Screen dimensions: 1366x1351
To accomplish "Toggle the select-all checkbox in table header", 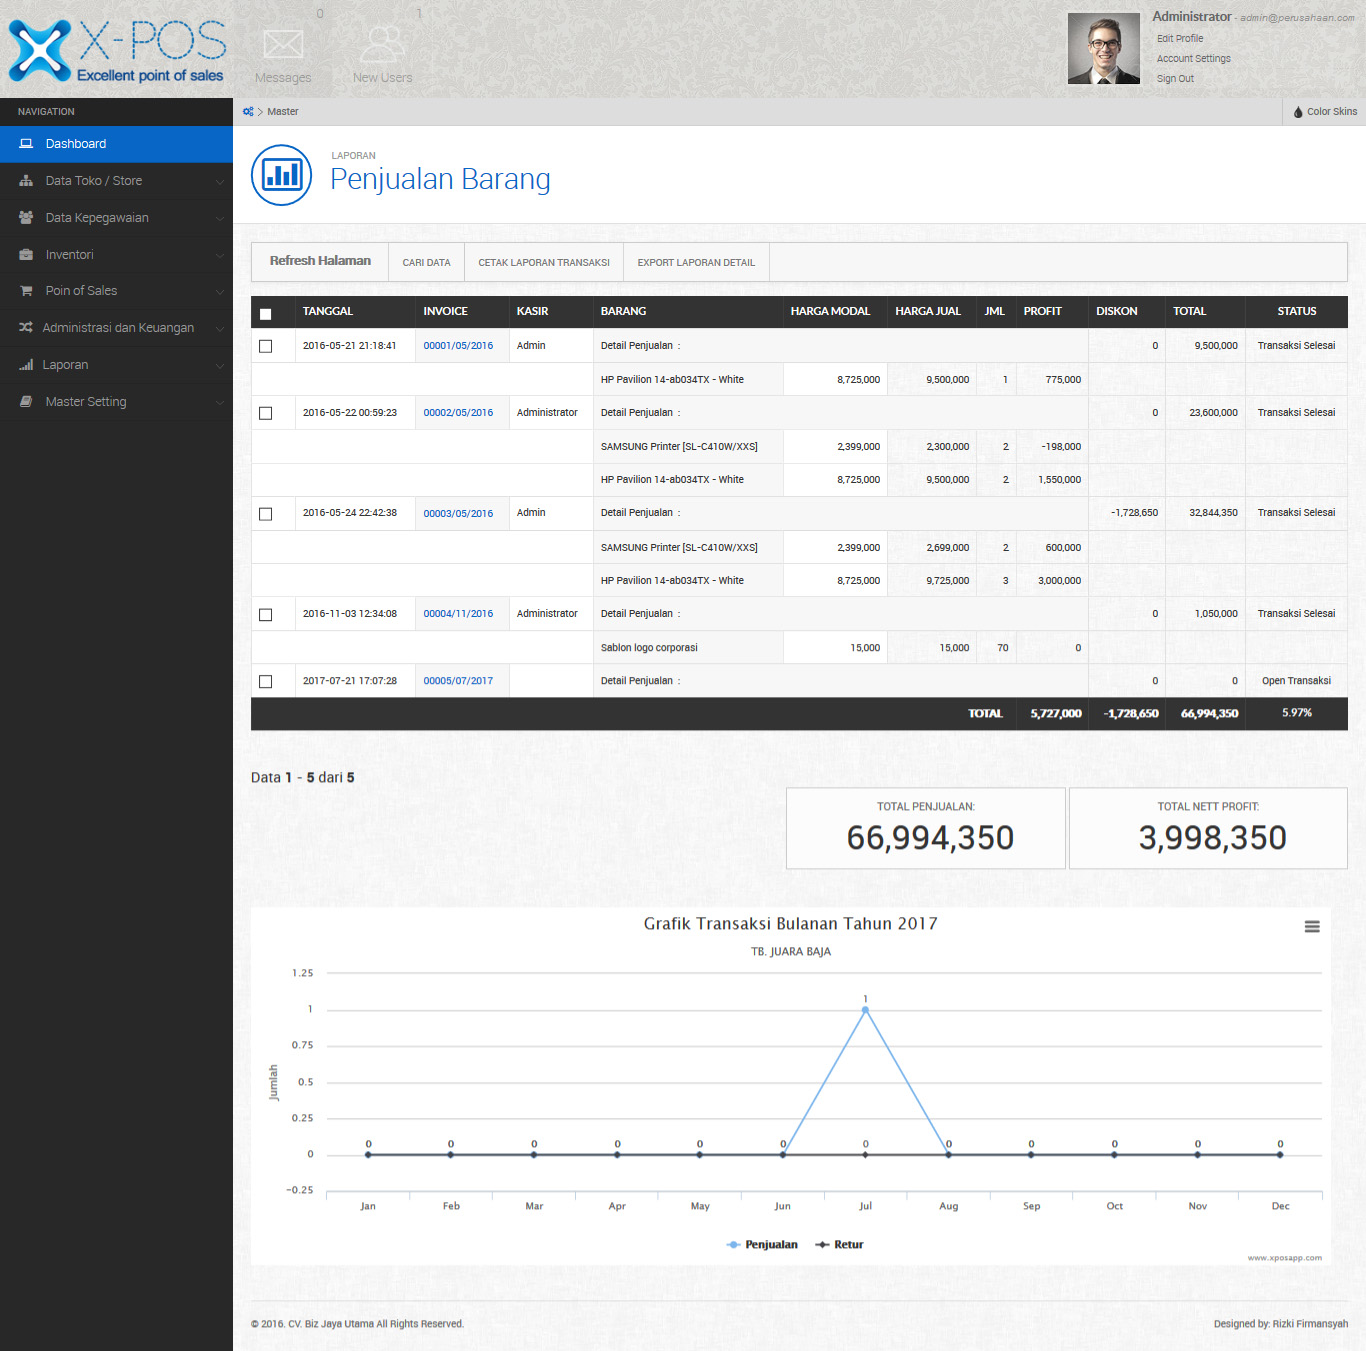I will coord(266,314).
